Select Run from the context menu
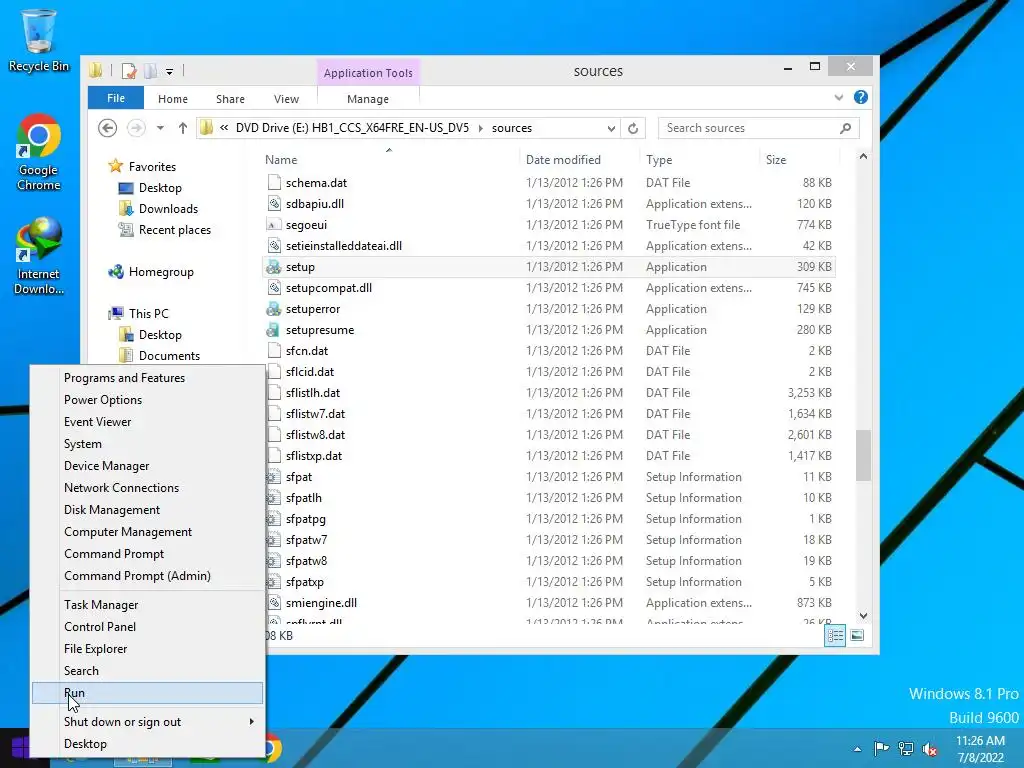 click(x=148, y=693)
